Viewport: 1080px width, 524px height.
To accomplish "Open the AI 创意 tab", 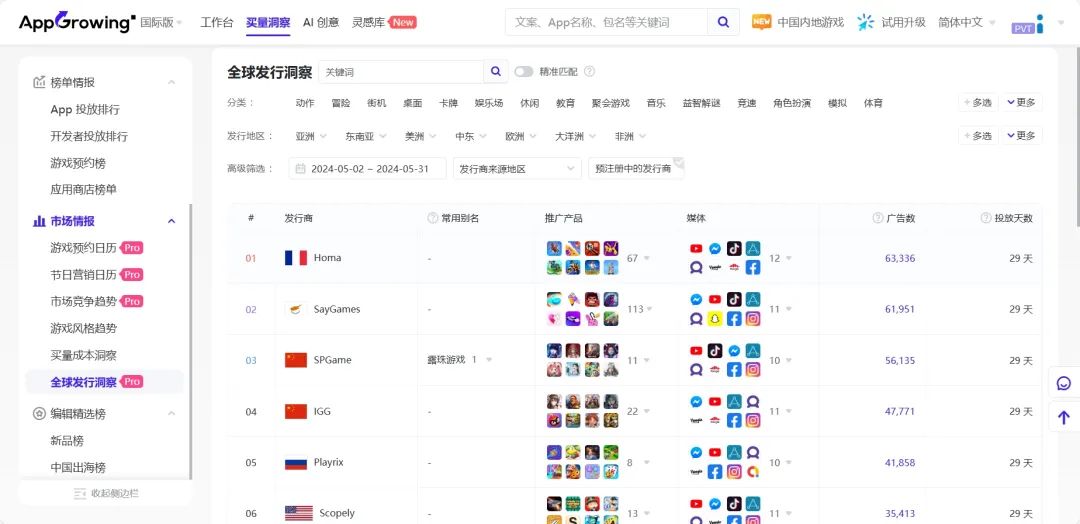I will pyautogui.click(x=321, y=22).
